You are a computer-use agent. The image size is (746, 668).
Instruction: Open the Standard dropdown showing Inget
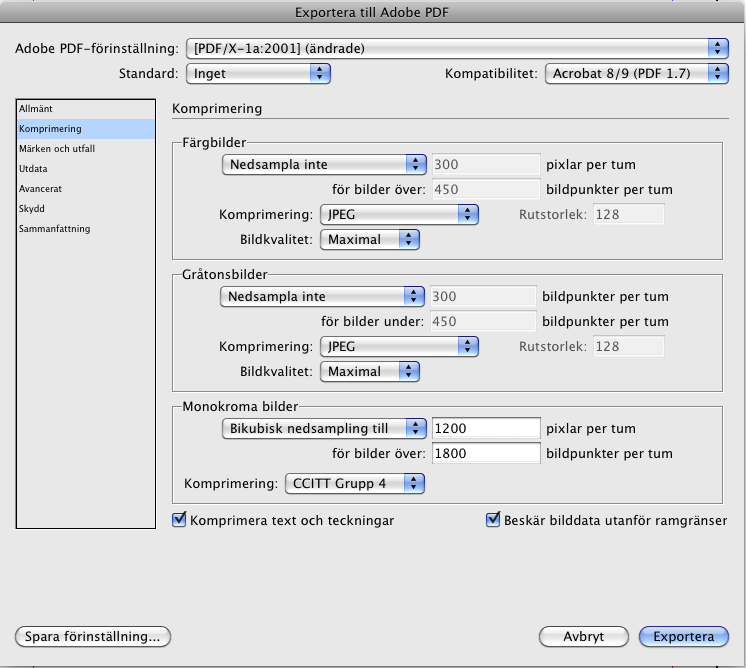[x=258, y=73]
